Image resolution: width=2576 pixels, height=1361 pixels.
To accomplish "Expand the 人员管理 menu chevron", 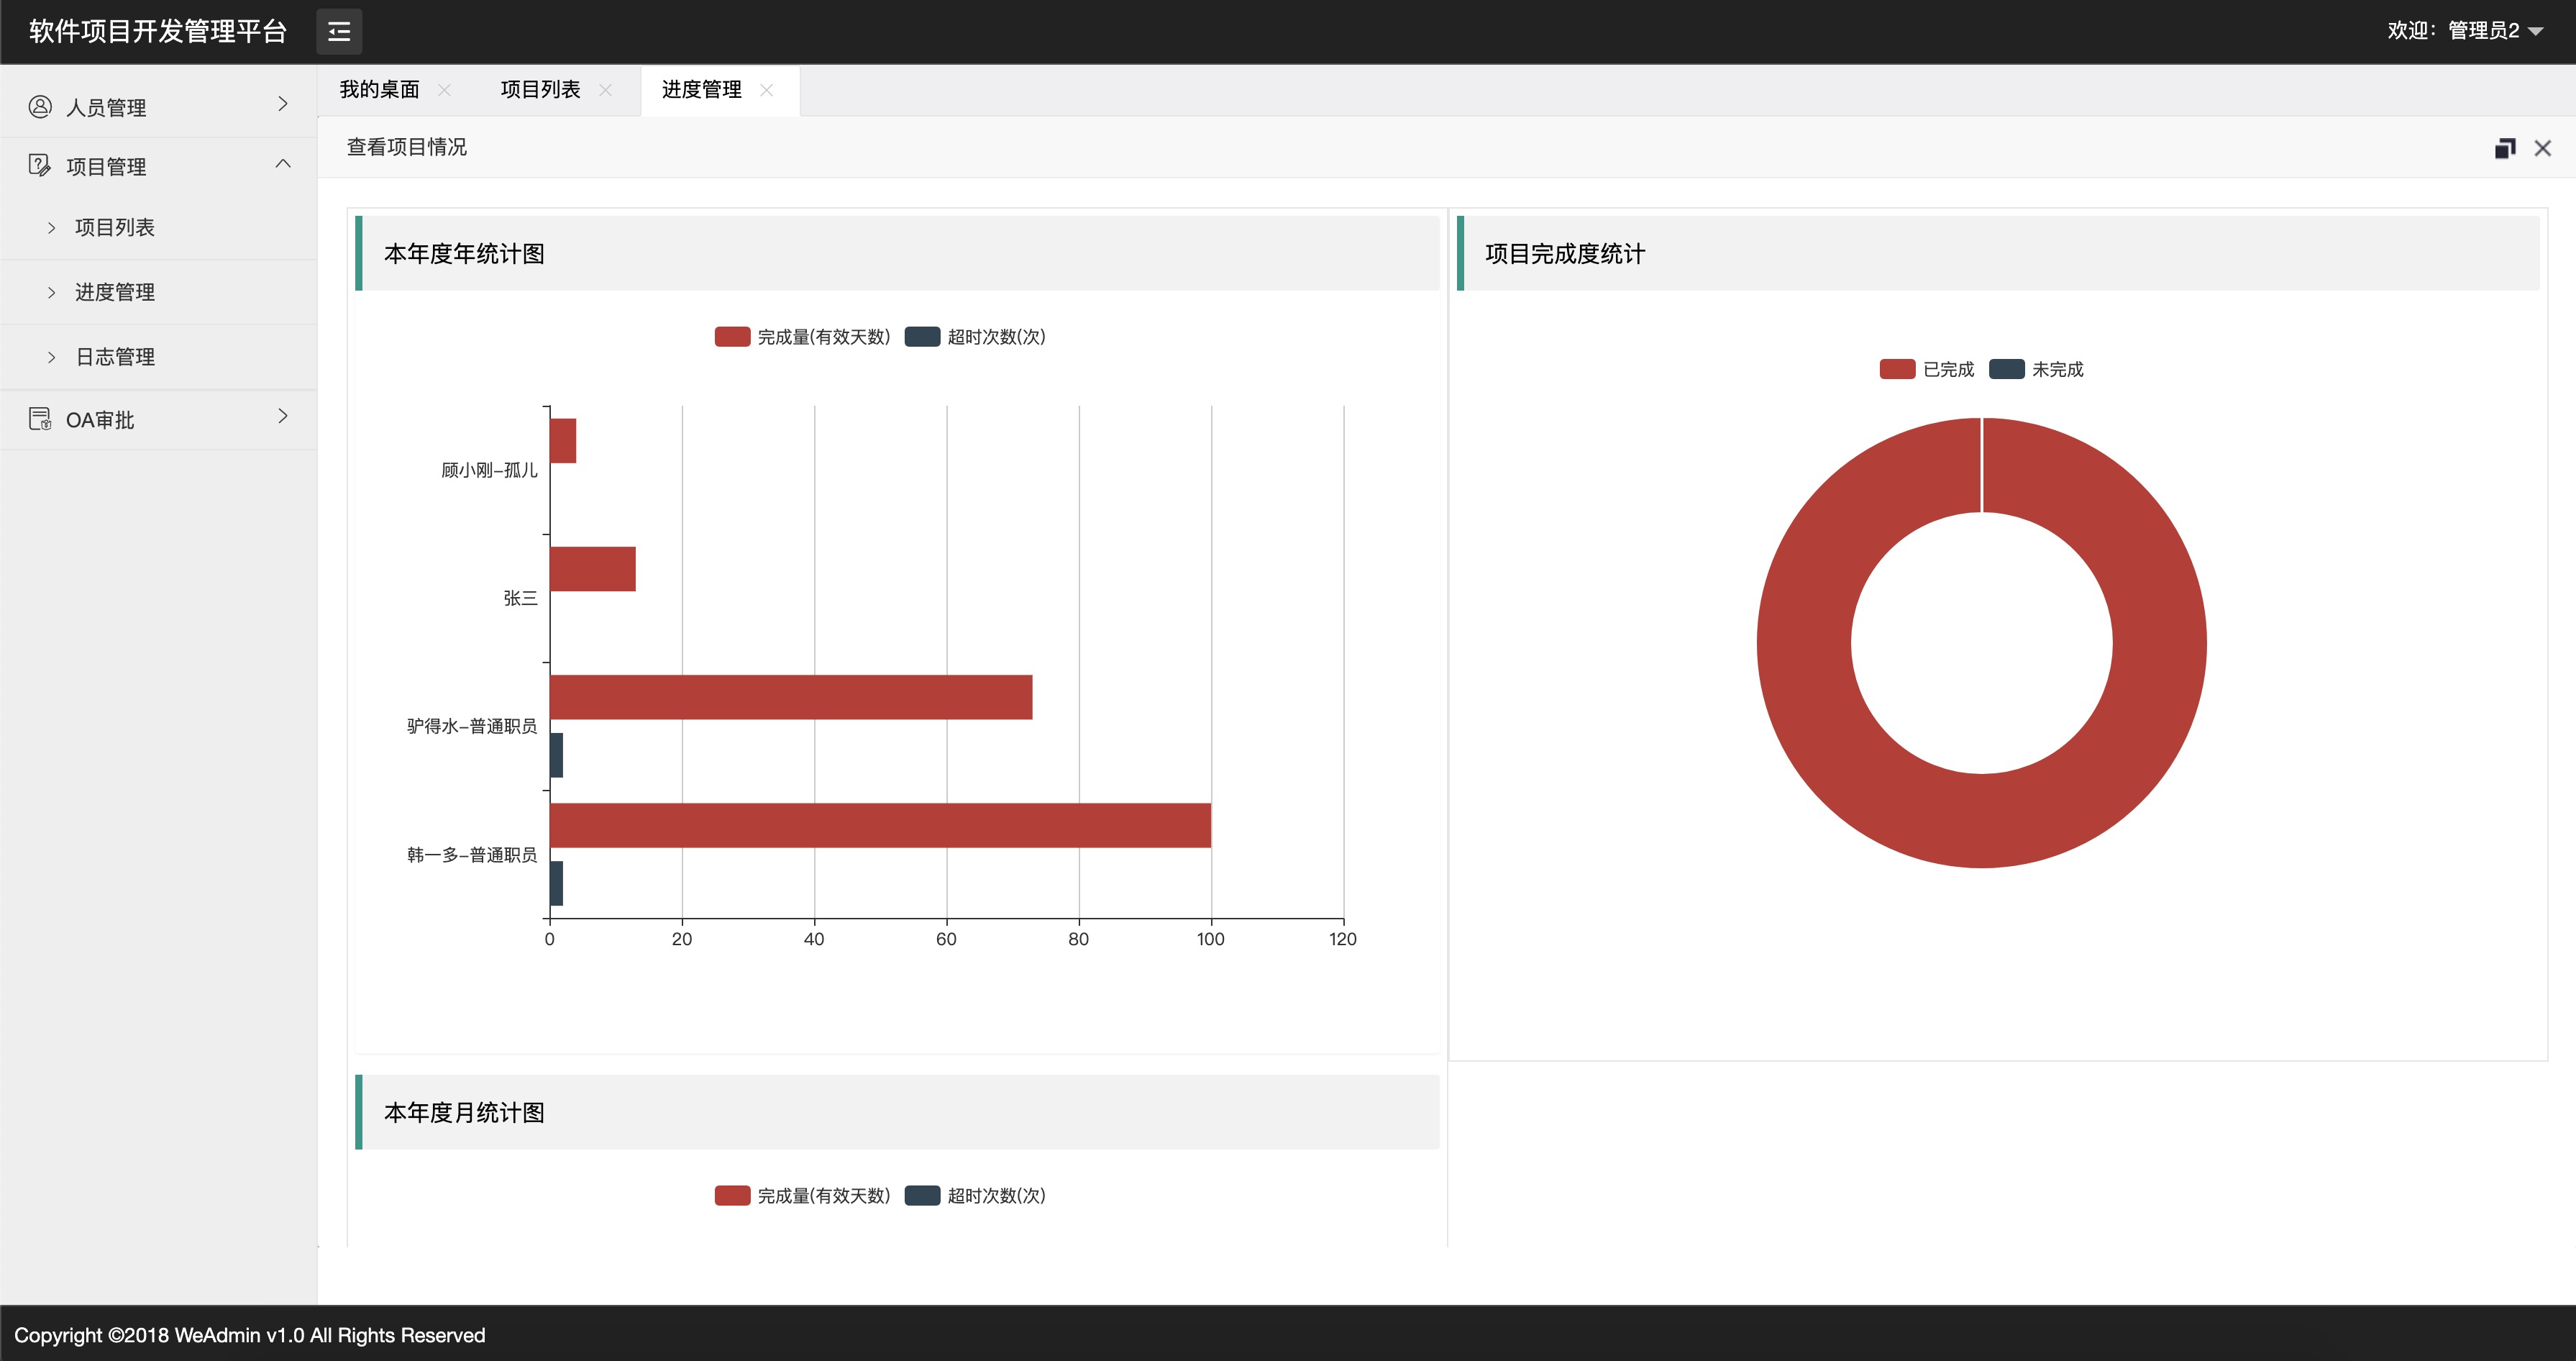I will coord(283,104).
